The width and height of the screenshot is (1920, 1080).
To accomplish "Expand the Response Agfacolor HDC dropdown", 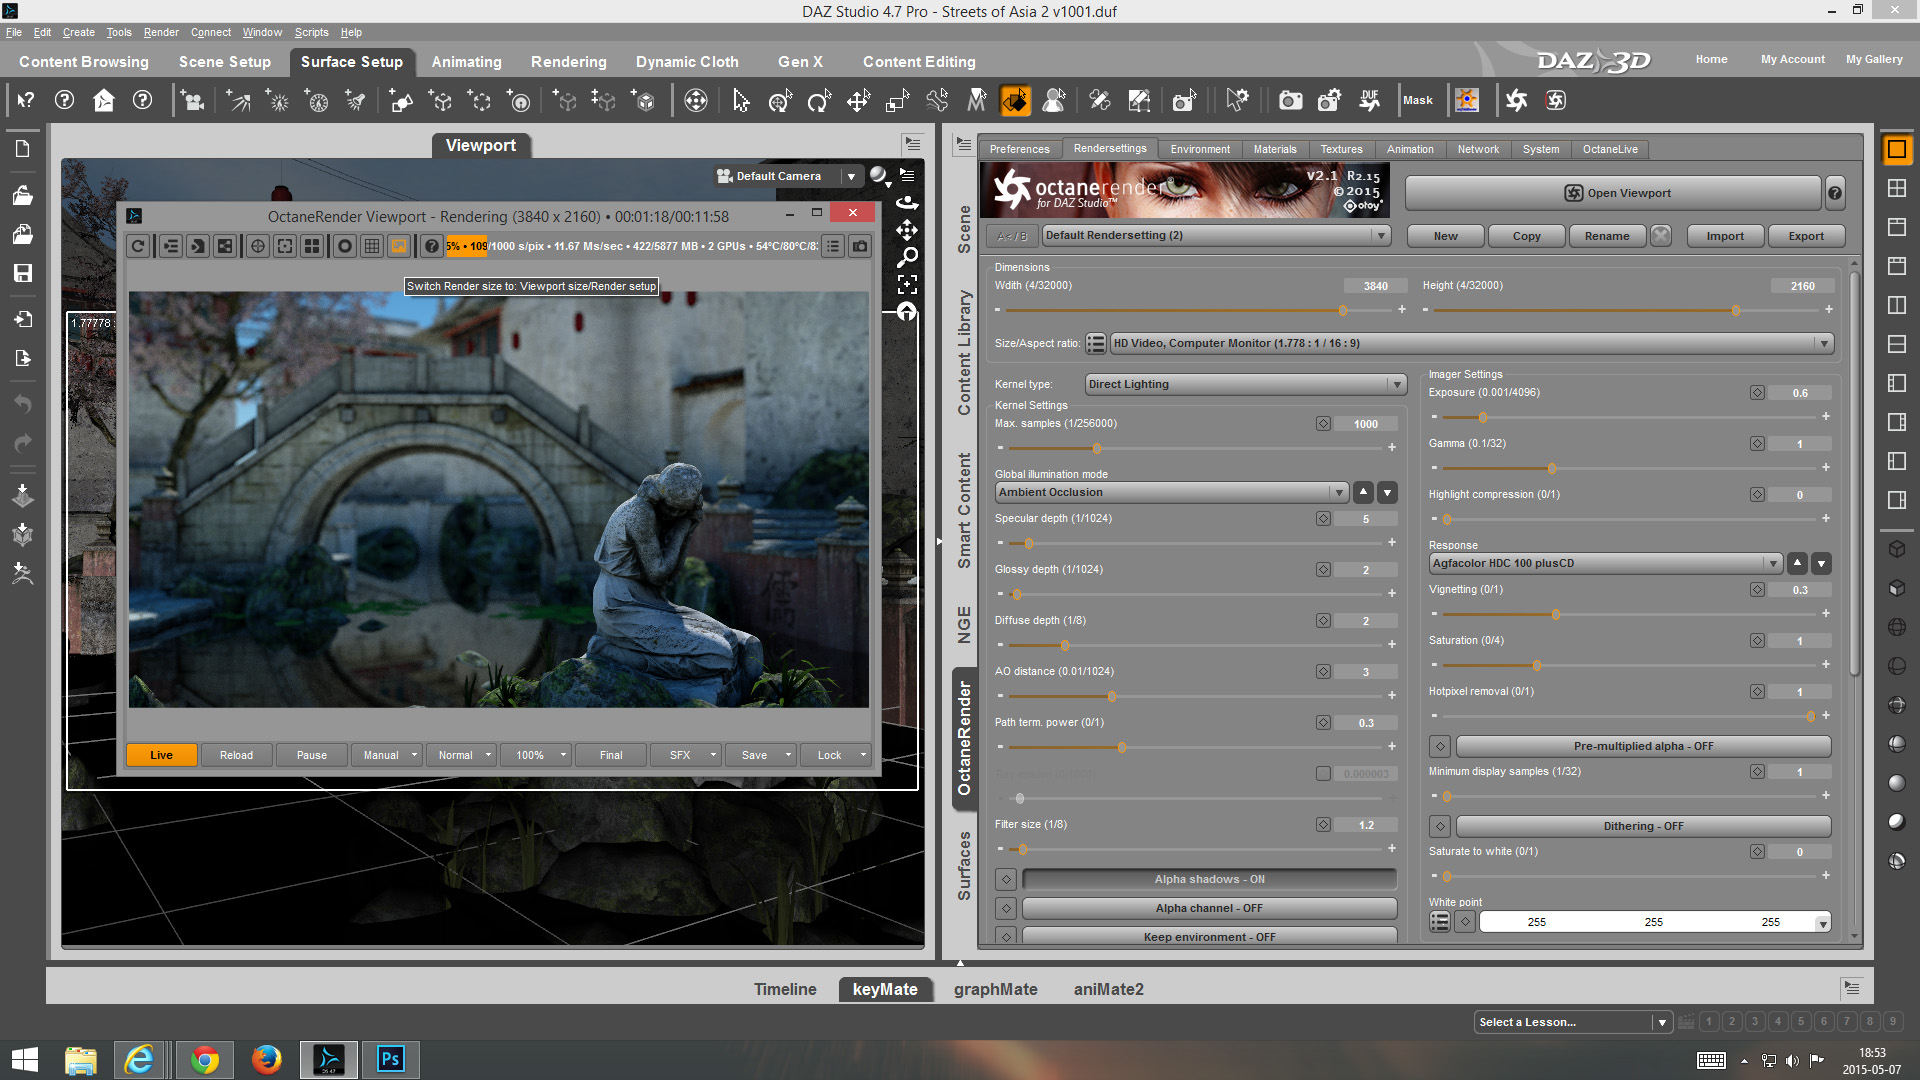I will (1605, 563).
